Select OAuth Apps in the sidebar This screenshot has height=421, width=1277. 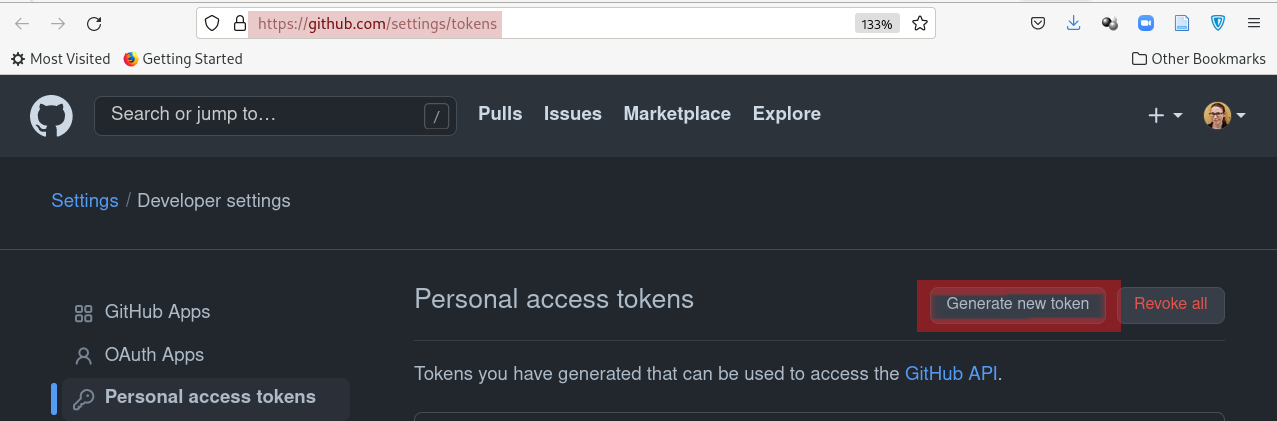click(154, 355)
